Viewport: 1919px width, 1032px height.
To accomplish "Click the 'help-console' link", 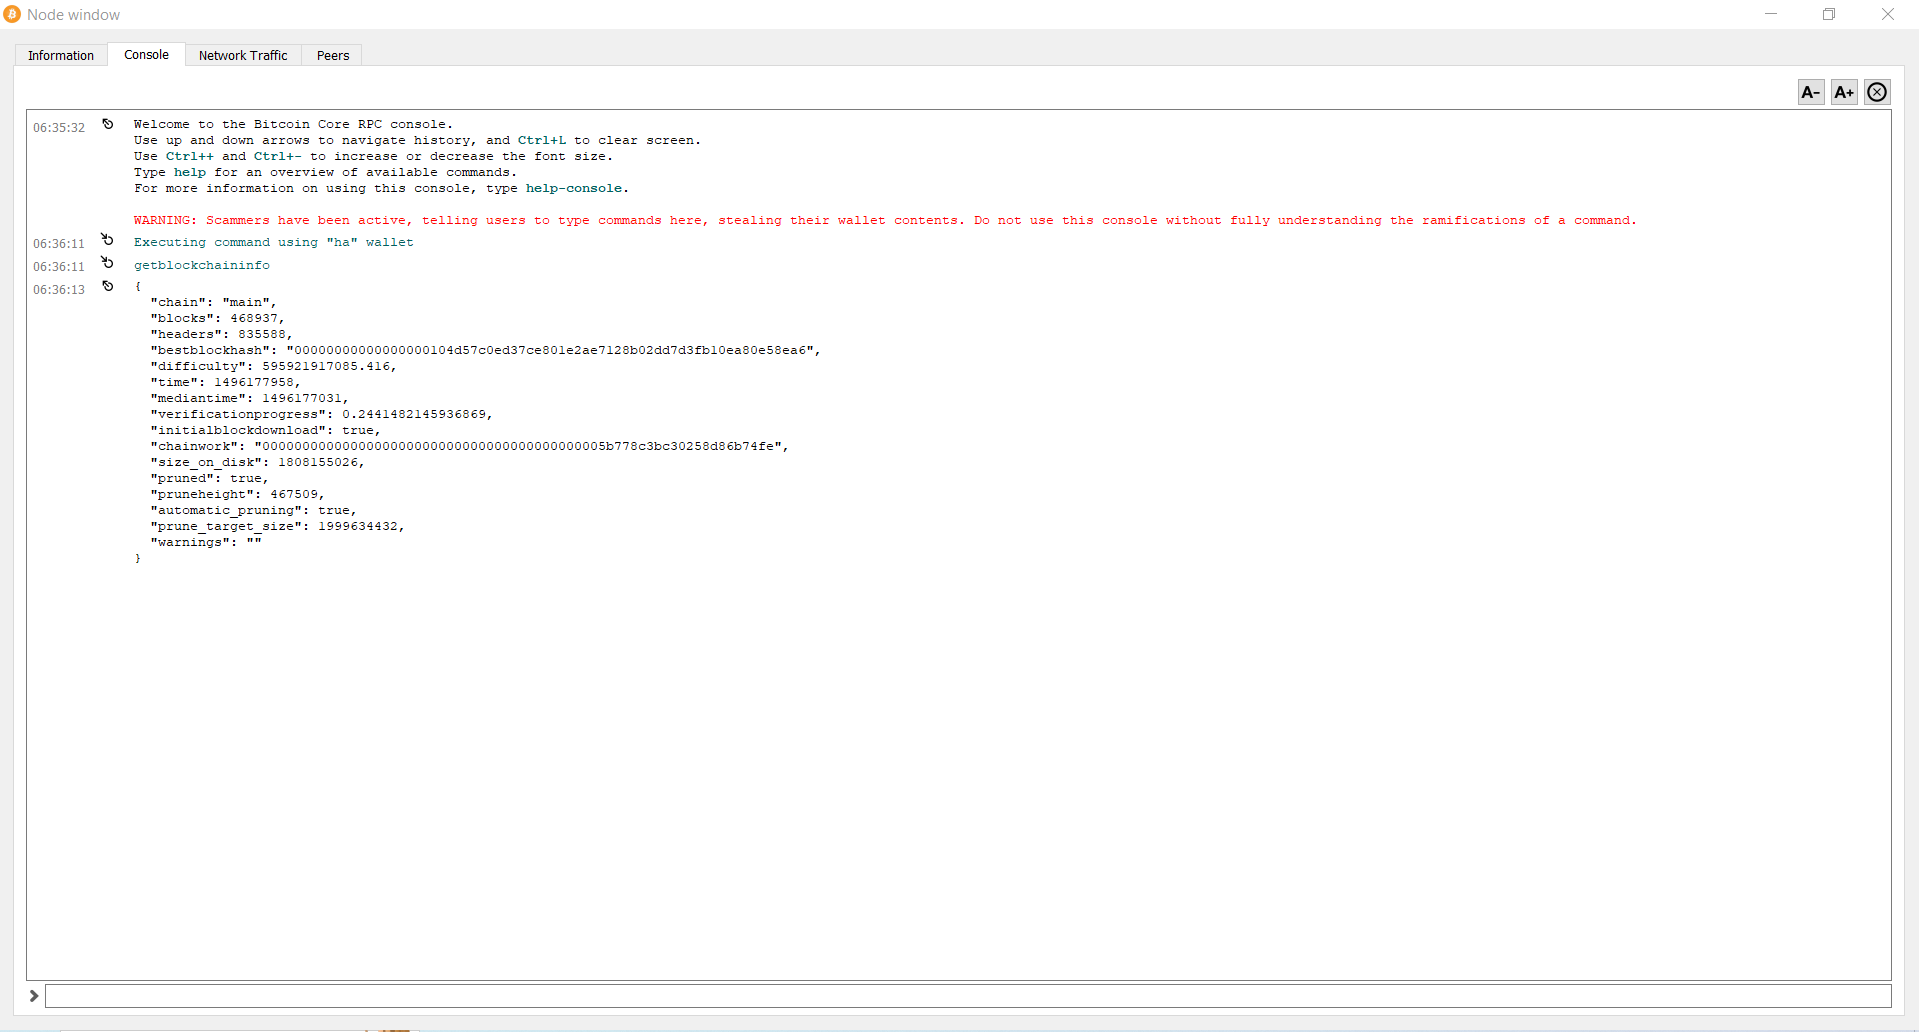I will coord(574,188).
